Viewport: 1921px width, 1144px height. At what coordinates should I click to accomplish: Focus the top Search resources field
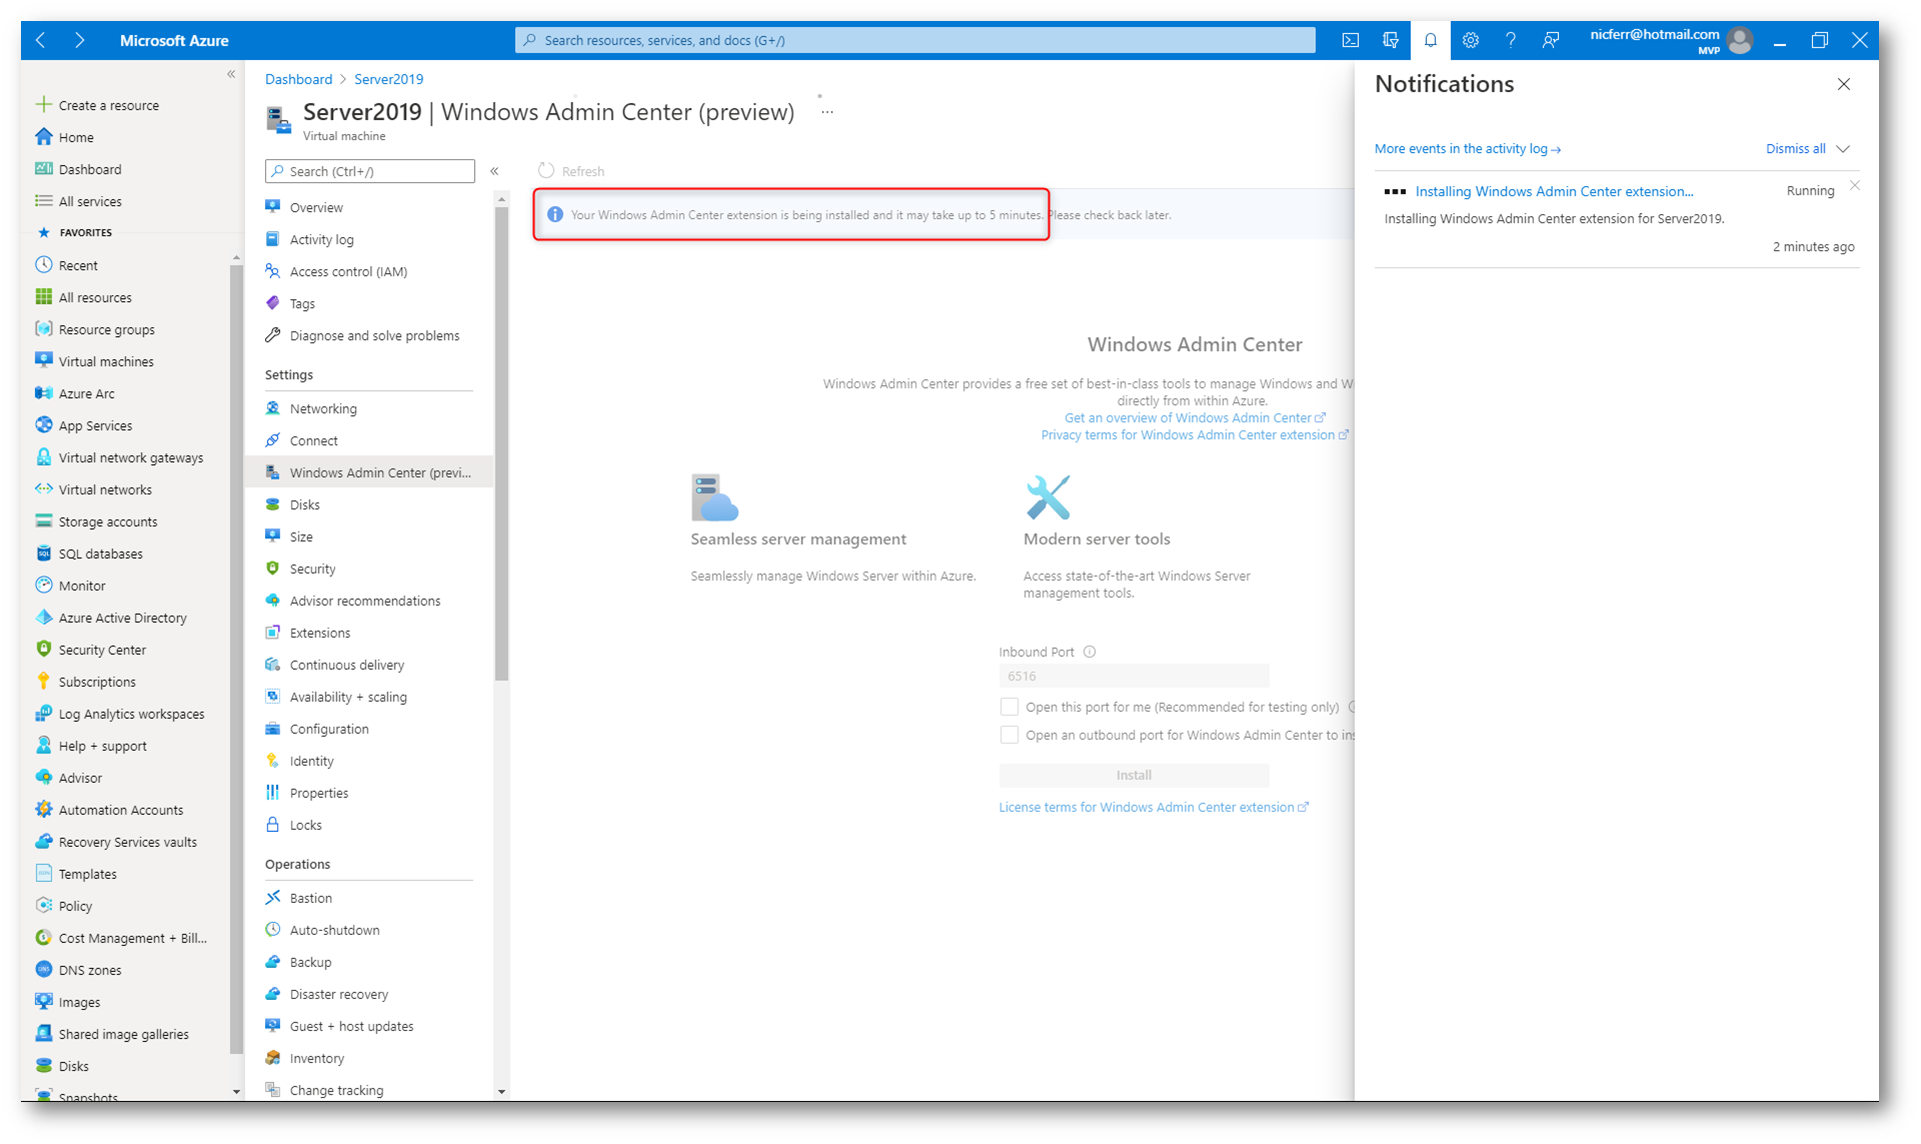point(915,40)
